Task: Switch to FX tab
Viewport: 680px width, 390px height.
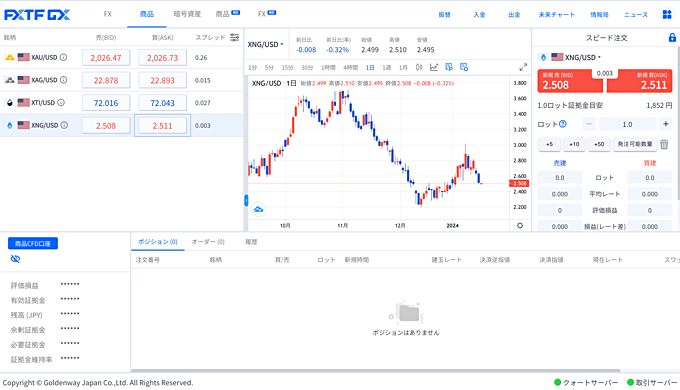Action: [108, 14]
